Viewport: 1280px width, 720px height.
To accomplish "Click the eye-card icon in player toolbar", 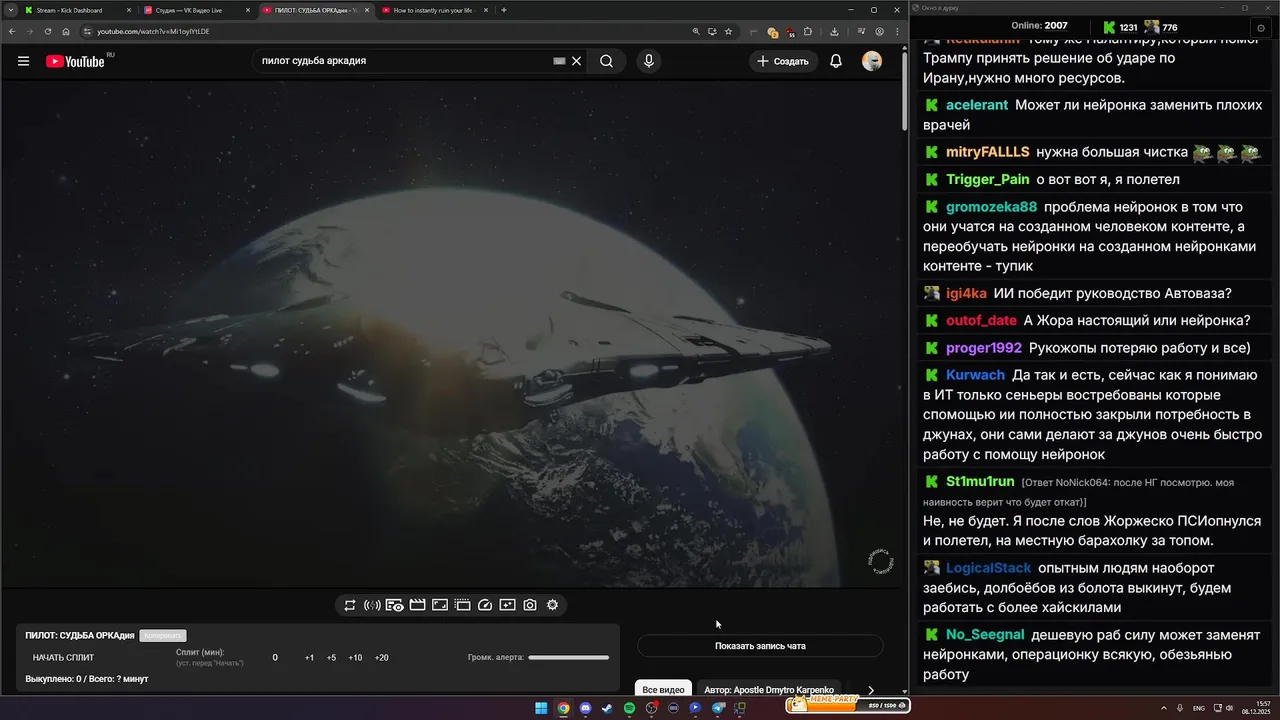I will click(395, 605).
